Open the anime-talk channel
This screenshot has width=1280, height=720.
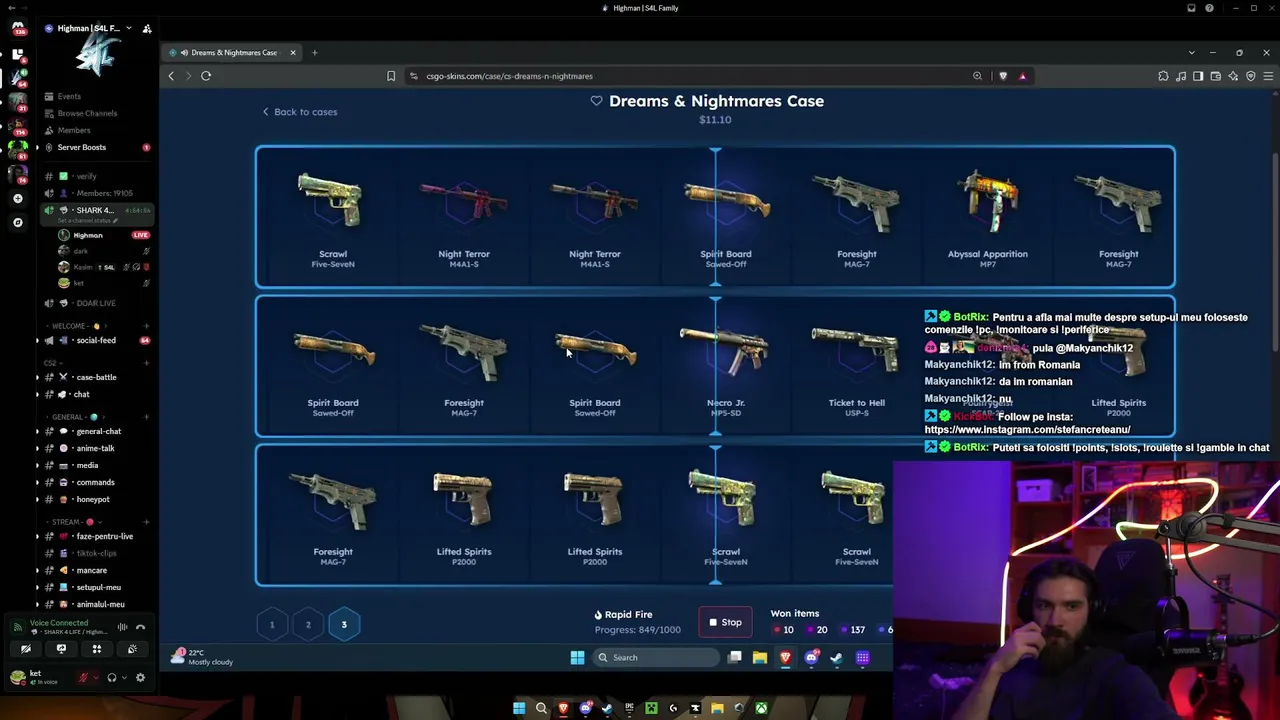coord(95,448)
